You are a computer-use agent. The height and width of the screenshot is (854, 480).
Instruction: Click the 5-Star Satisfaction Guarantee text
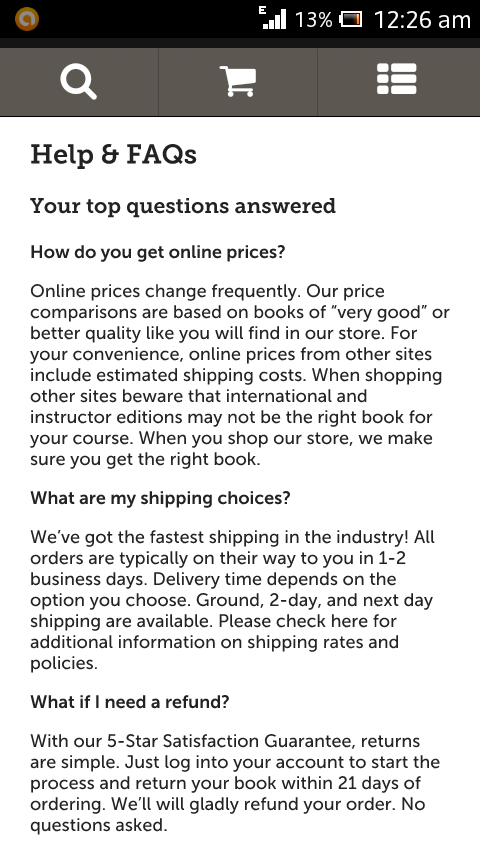(229, 741)
